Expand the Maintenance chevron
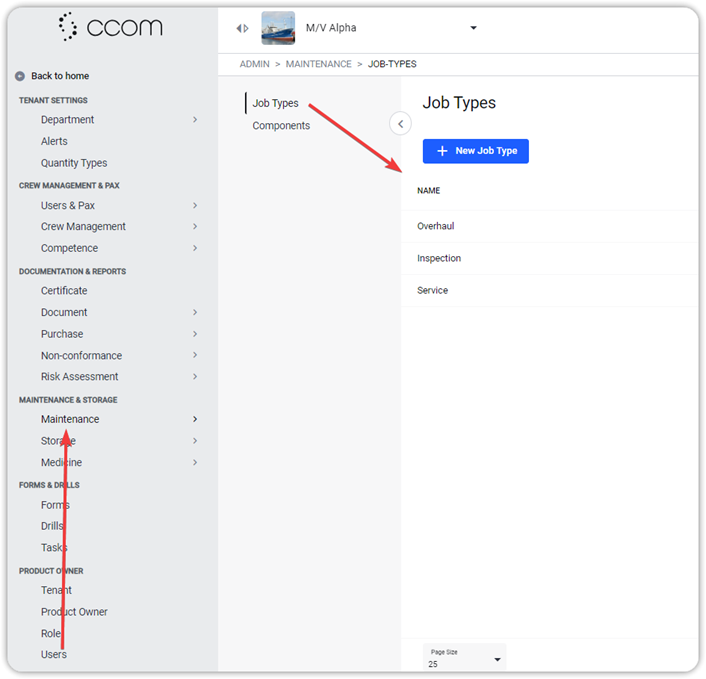706x679 pixels. (195, 419)
